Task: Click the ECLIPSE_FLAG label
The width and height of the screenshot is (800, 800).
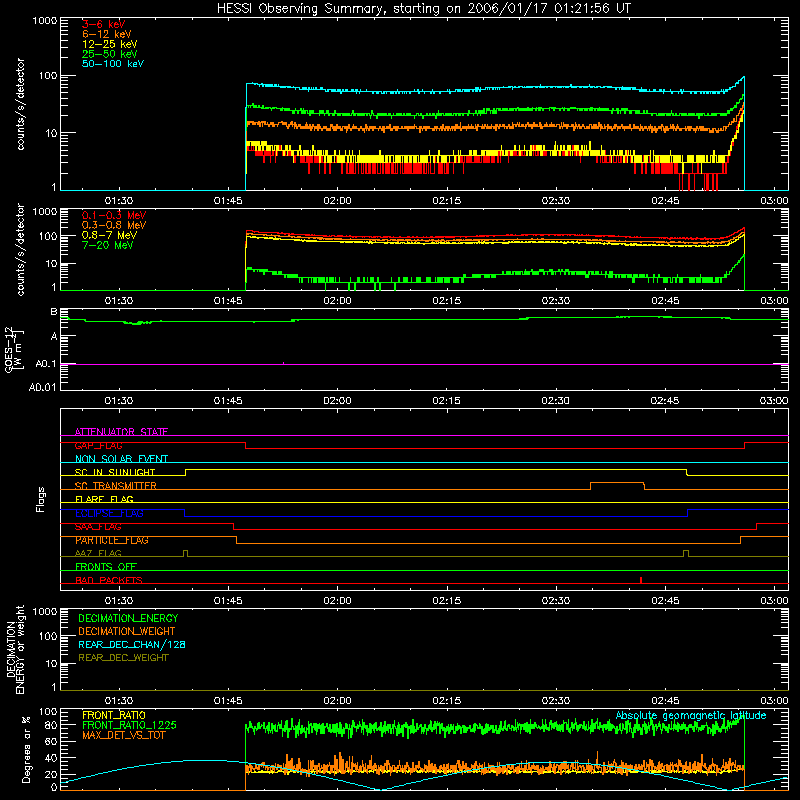Action: (109, 513)
